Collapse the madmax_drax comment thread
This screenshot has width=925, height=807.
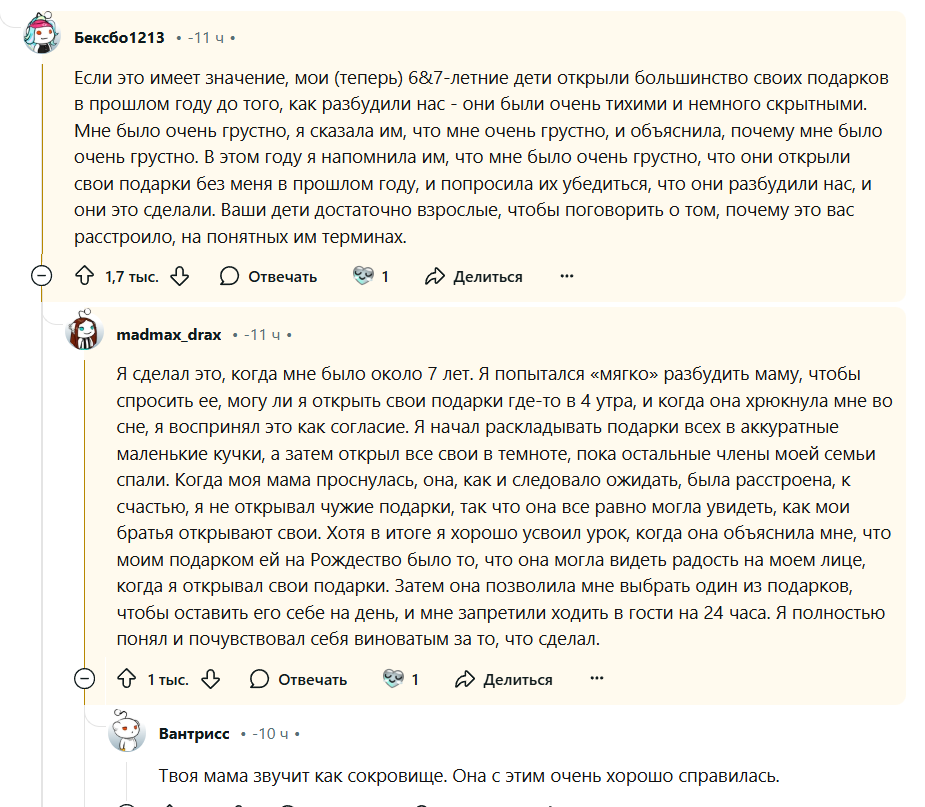[84, 678]
